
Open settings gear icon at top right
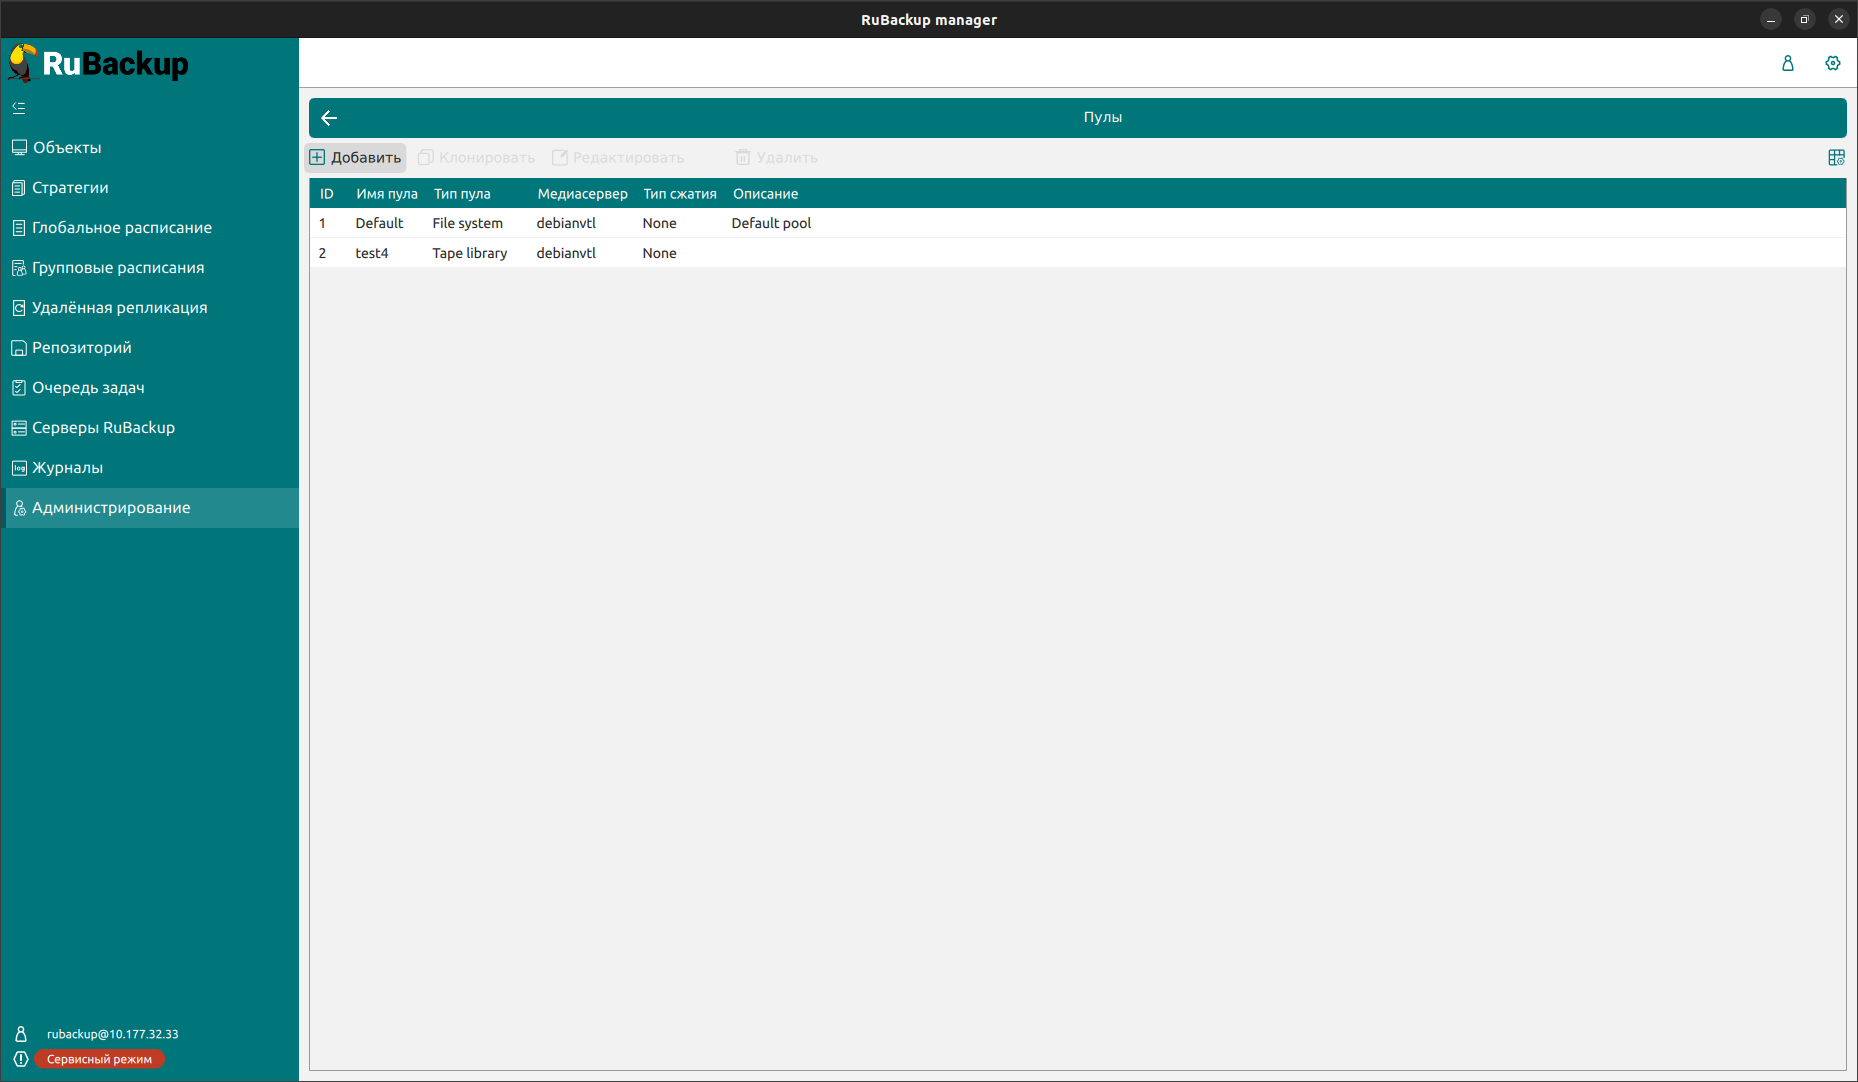pyautogui.click(x=1832, y=63)
